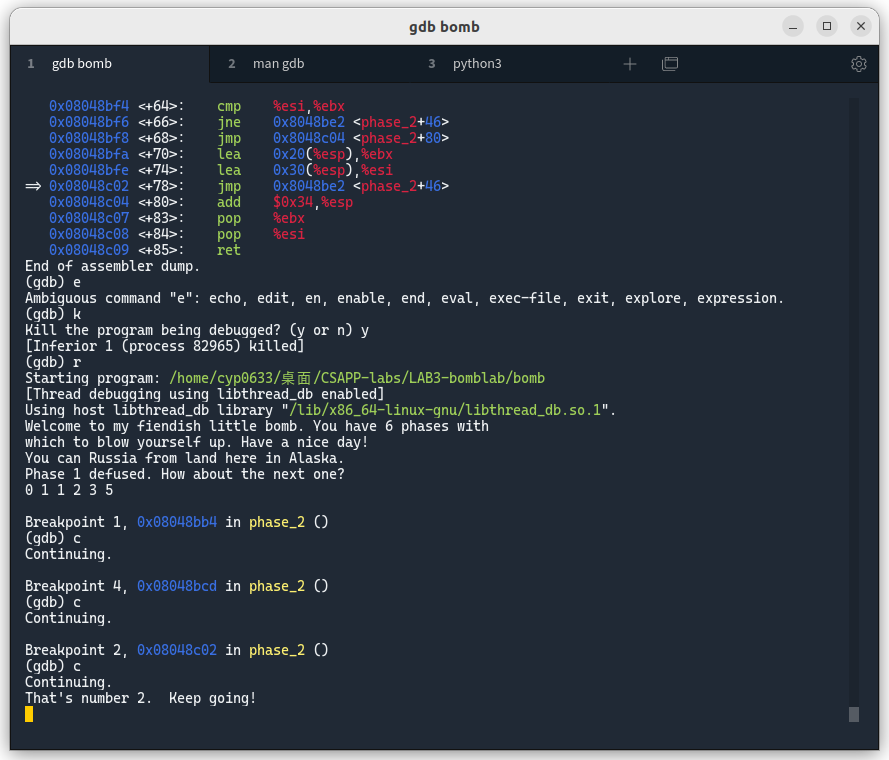Image resolution: width=889 pixels, height=760 pixels.
Task: Maximize the gdb bomb window
Action: (827, 27)
